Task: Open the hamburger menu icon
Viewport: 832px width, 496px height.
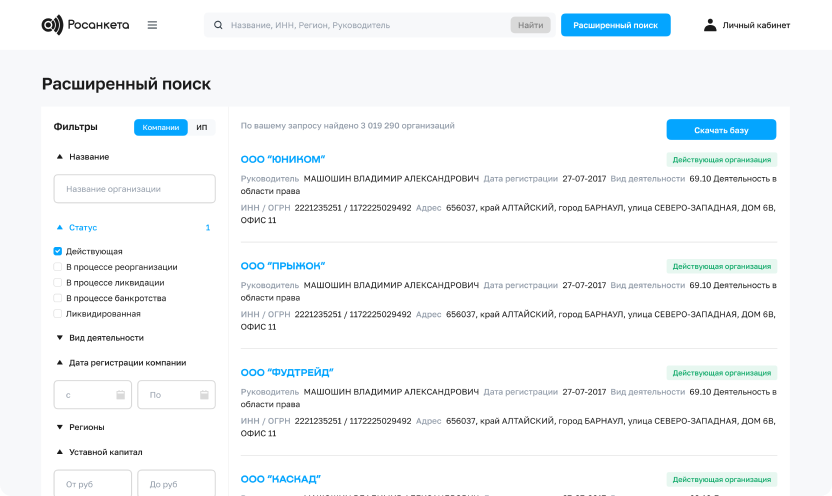Action: pyautogui.click(x=152, y=25)
